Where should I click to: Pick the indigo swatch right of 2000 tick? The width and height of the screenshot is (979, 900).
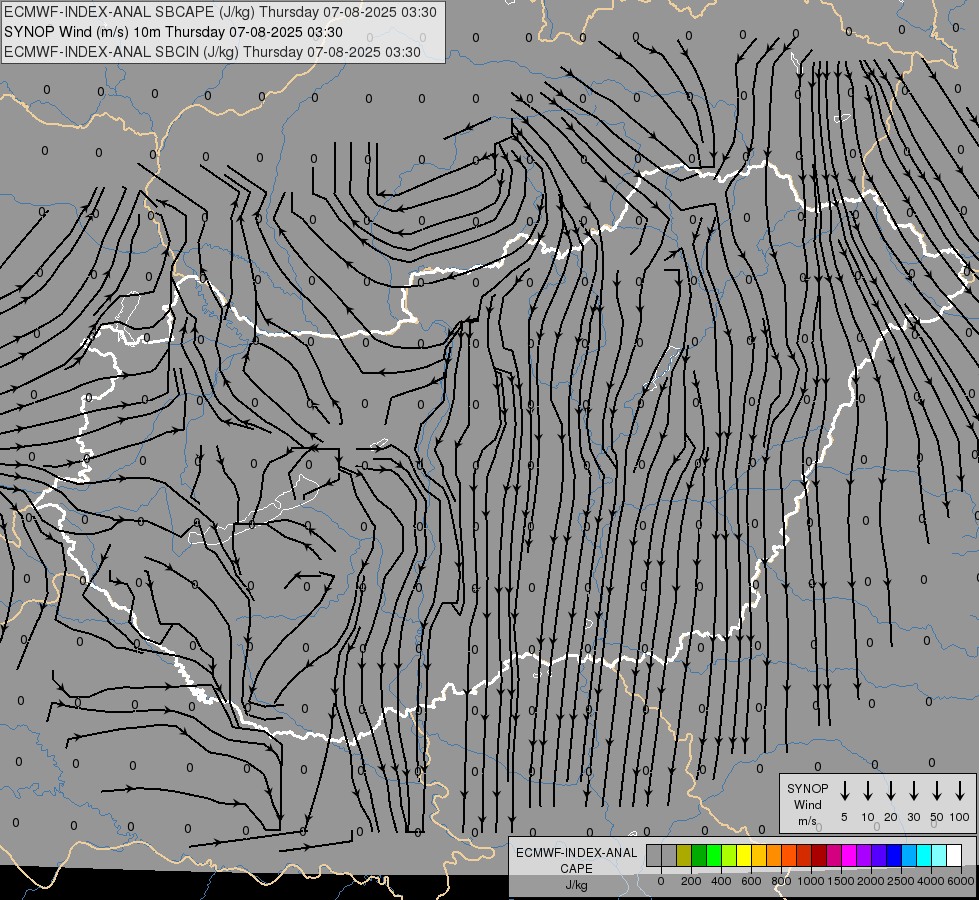tap(879, 855)
